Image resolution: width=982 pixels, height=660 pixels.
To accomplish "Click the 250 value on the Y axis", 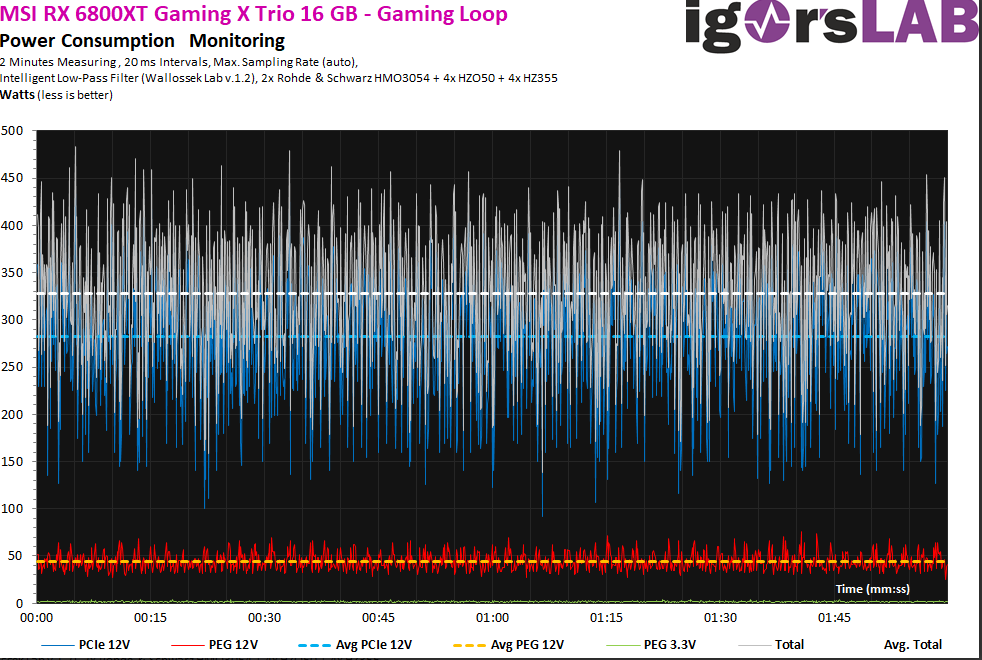I will tap(12, 367).
